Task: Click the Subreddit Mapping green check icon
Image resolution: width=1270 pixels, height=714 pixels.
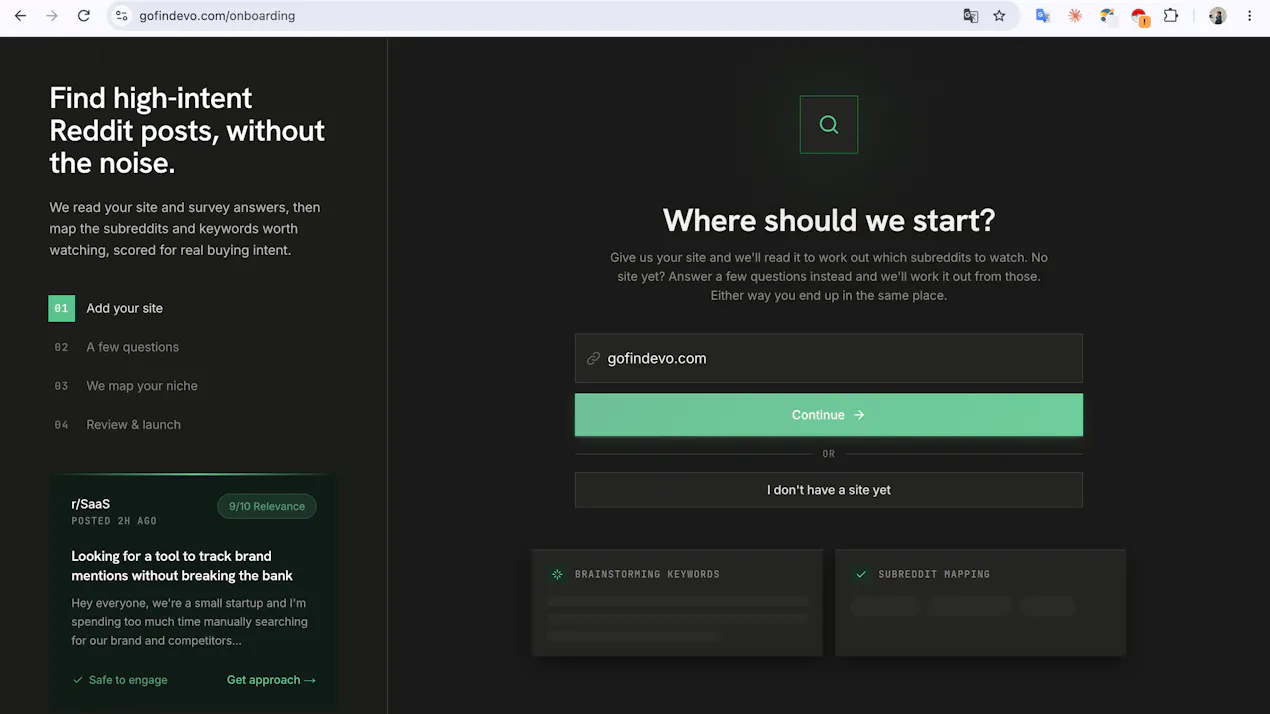Action: (x=861, y=574)
